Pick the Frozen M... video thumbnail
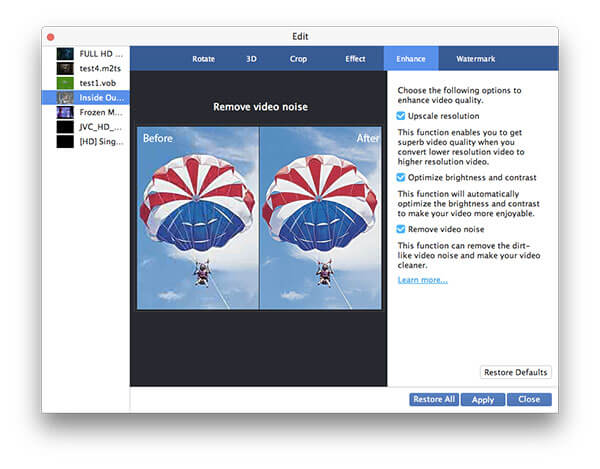Screen dimensions: 600x469 pyautogui.click(x=65, y=113)
